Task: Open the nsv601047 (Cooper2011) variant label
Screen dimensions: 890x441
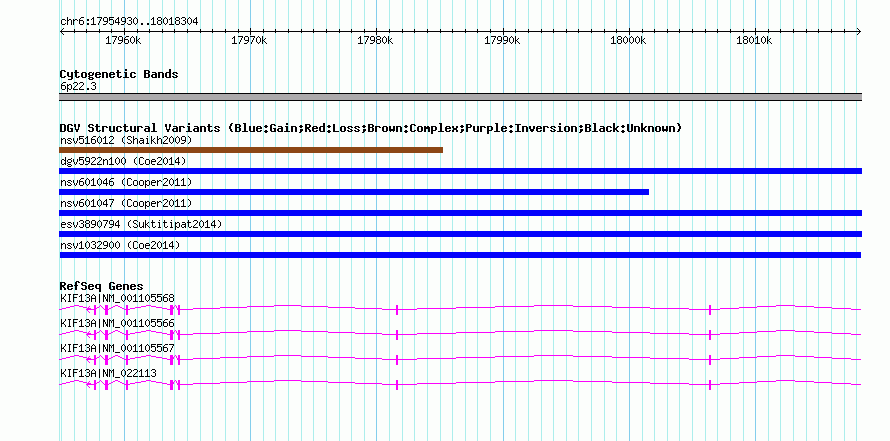Action: tap(126, 203)
